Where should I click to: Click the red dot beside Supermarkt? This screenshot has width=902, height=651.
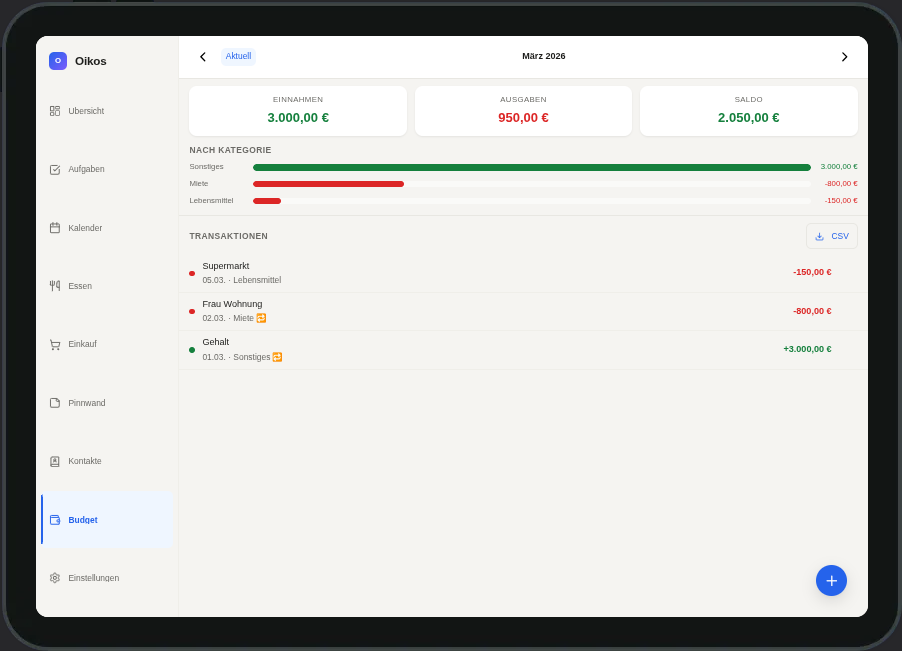[192, 274]
